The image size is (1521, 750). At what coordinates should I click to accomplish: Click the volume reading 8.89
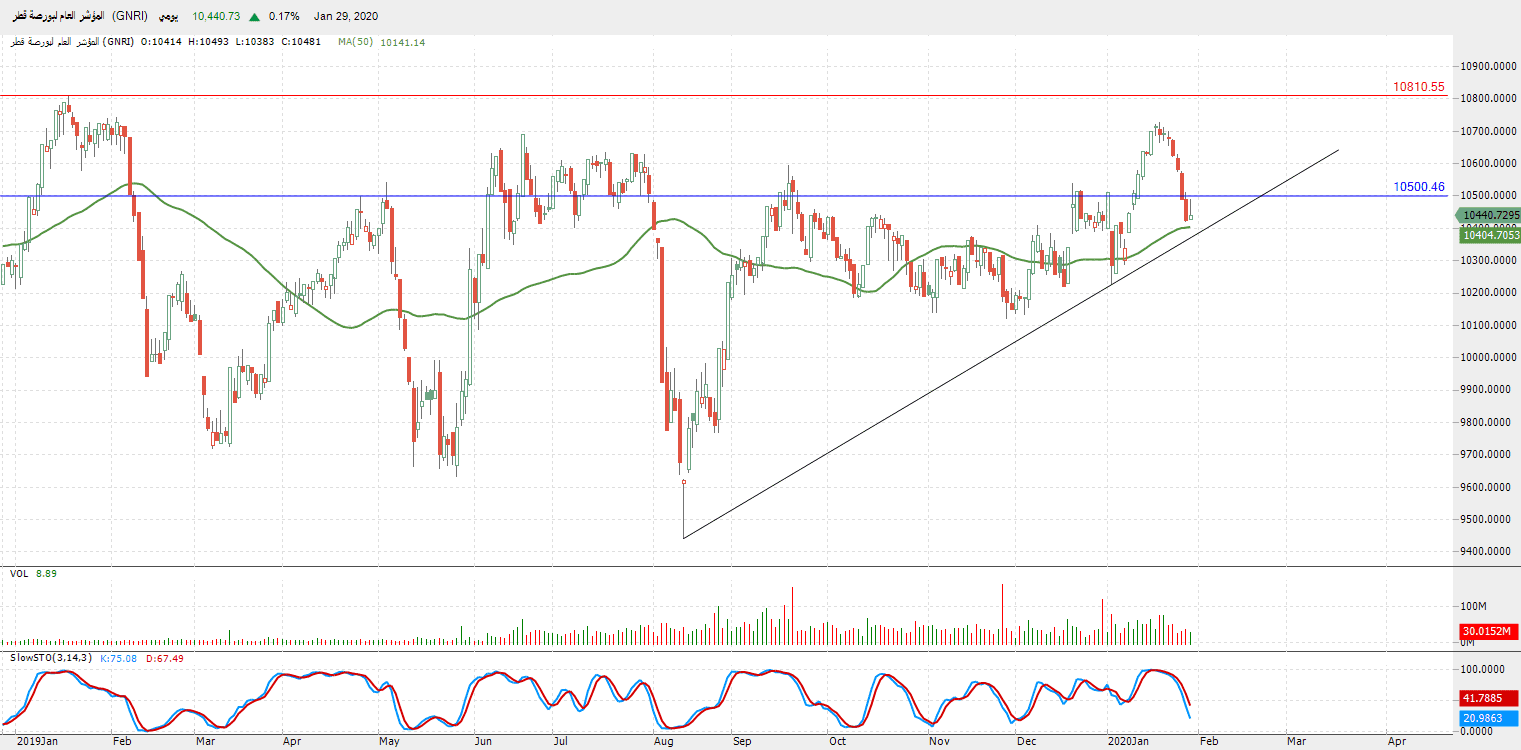point(46,574)
